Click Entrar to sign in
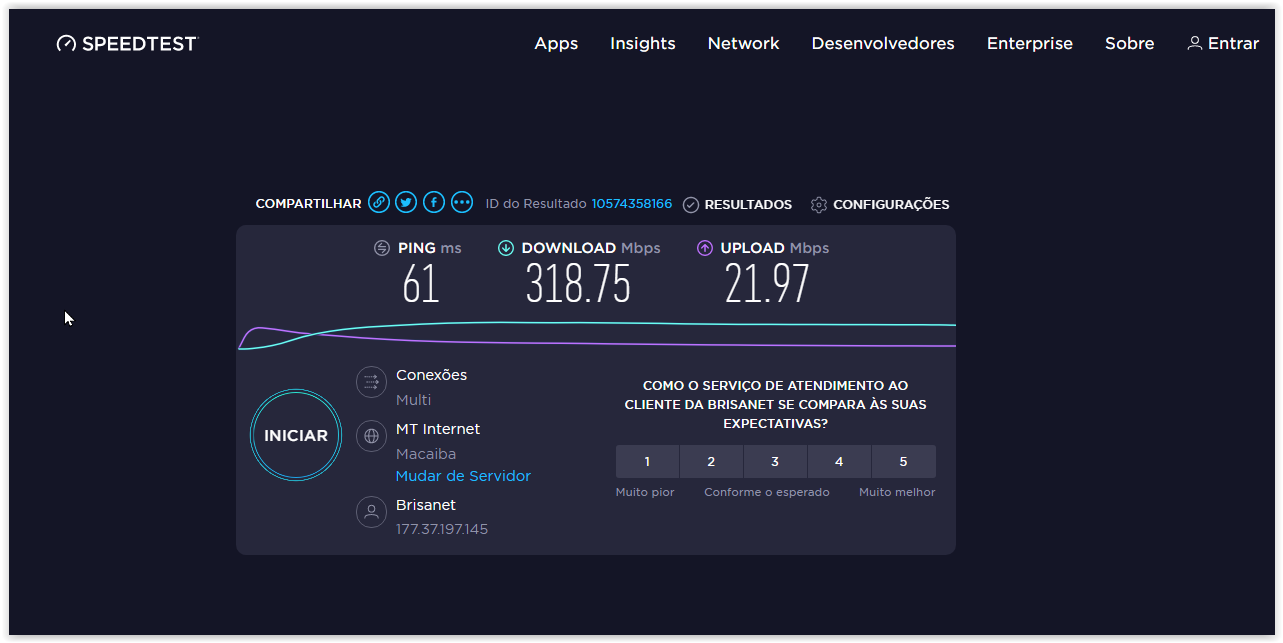Image resolution: width=1283 pixels, height=643 pixels. click(1233, 43)
